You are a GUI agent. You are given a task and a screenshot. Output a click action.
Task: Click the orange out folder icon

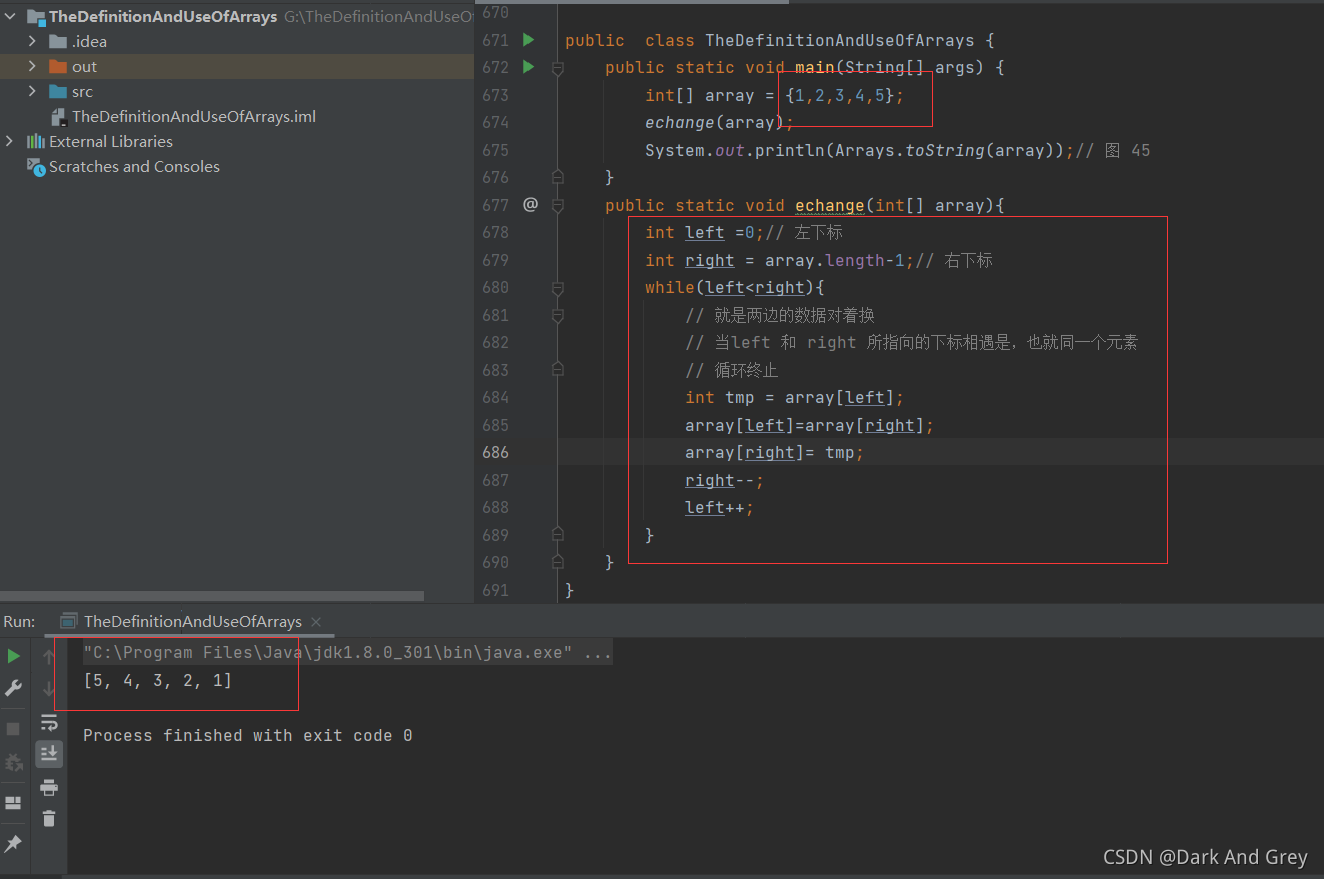[x=58, y=67]
